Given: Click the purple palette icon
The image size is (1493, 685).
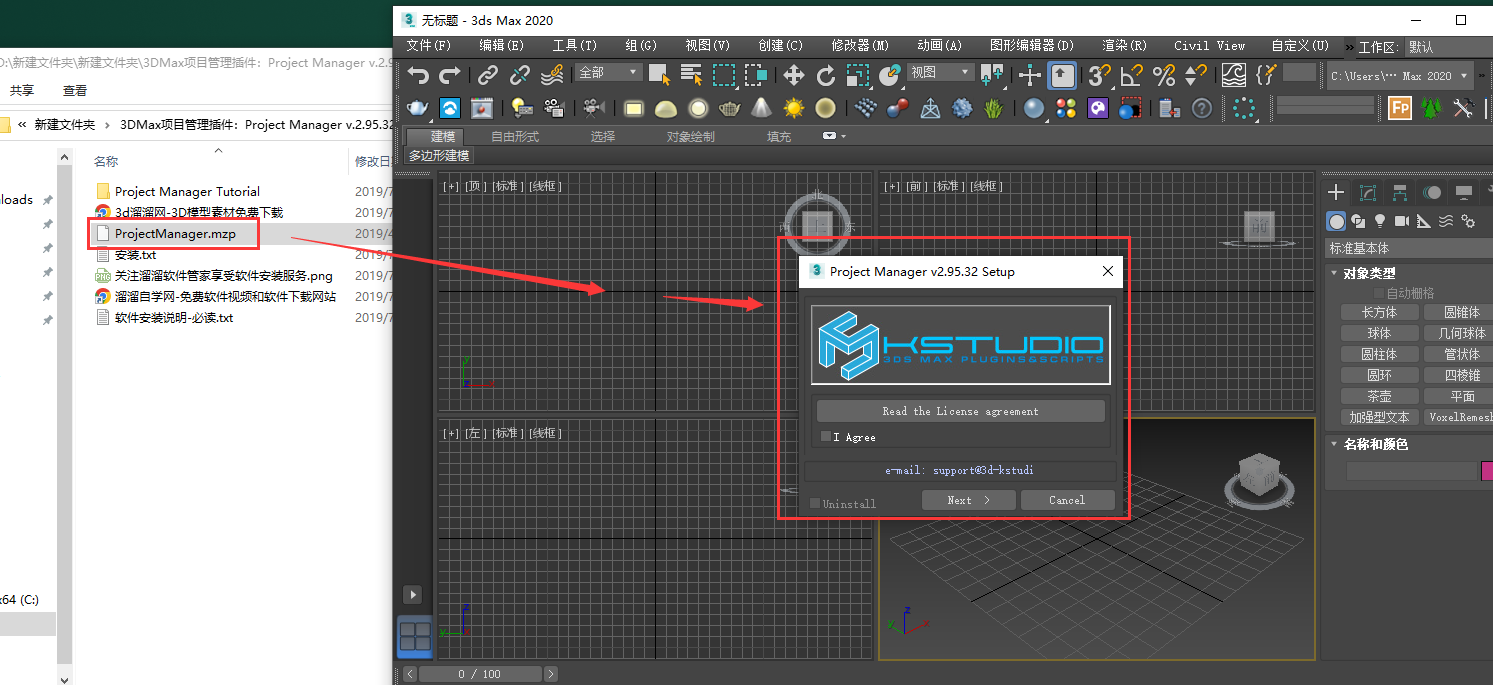Looking at the screenshot, I should (1098, 108).
